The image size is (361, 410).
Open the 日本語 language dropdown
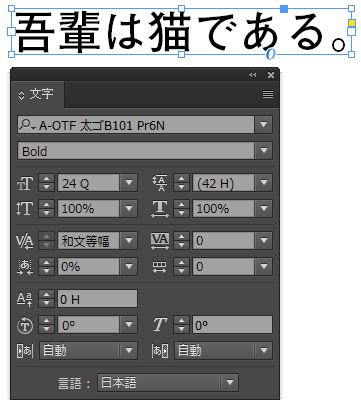230,382
